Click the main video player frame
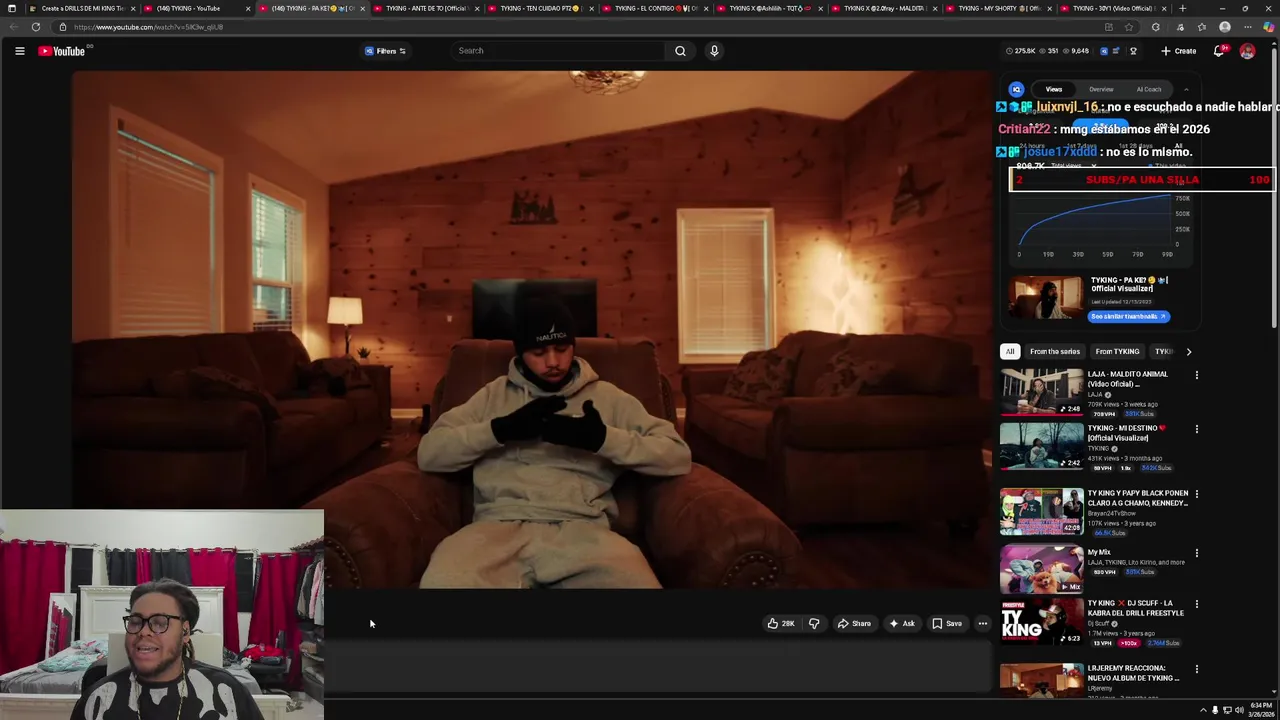 [530, 330]
